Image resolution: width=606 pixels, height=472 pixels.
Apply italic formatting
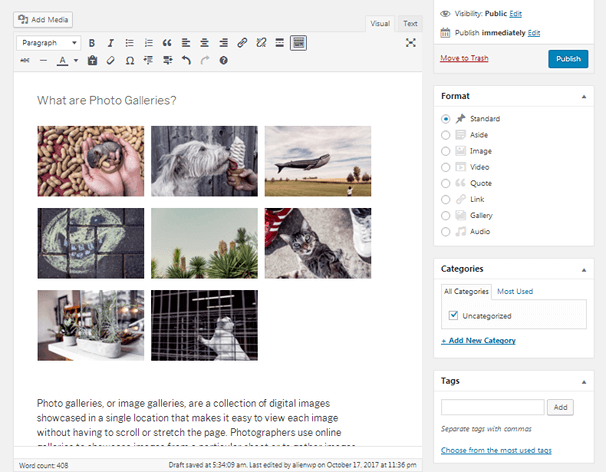111,43
